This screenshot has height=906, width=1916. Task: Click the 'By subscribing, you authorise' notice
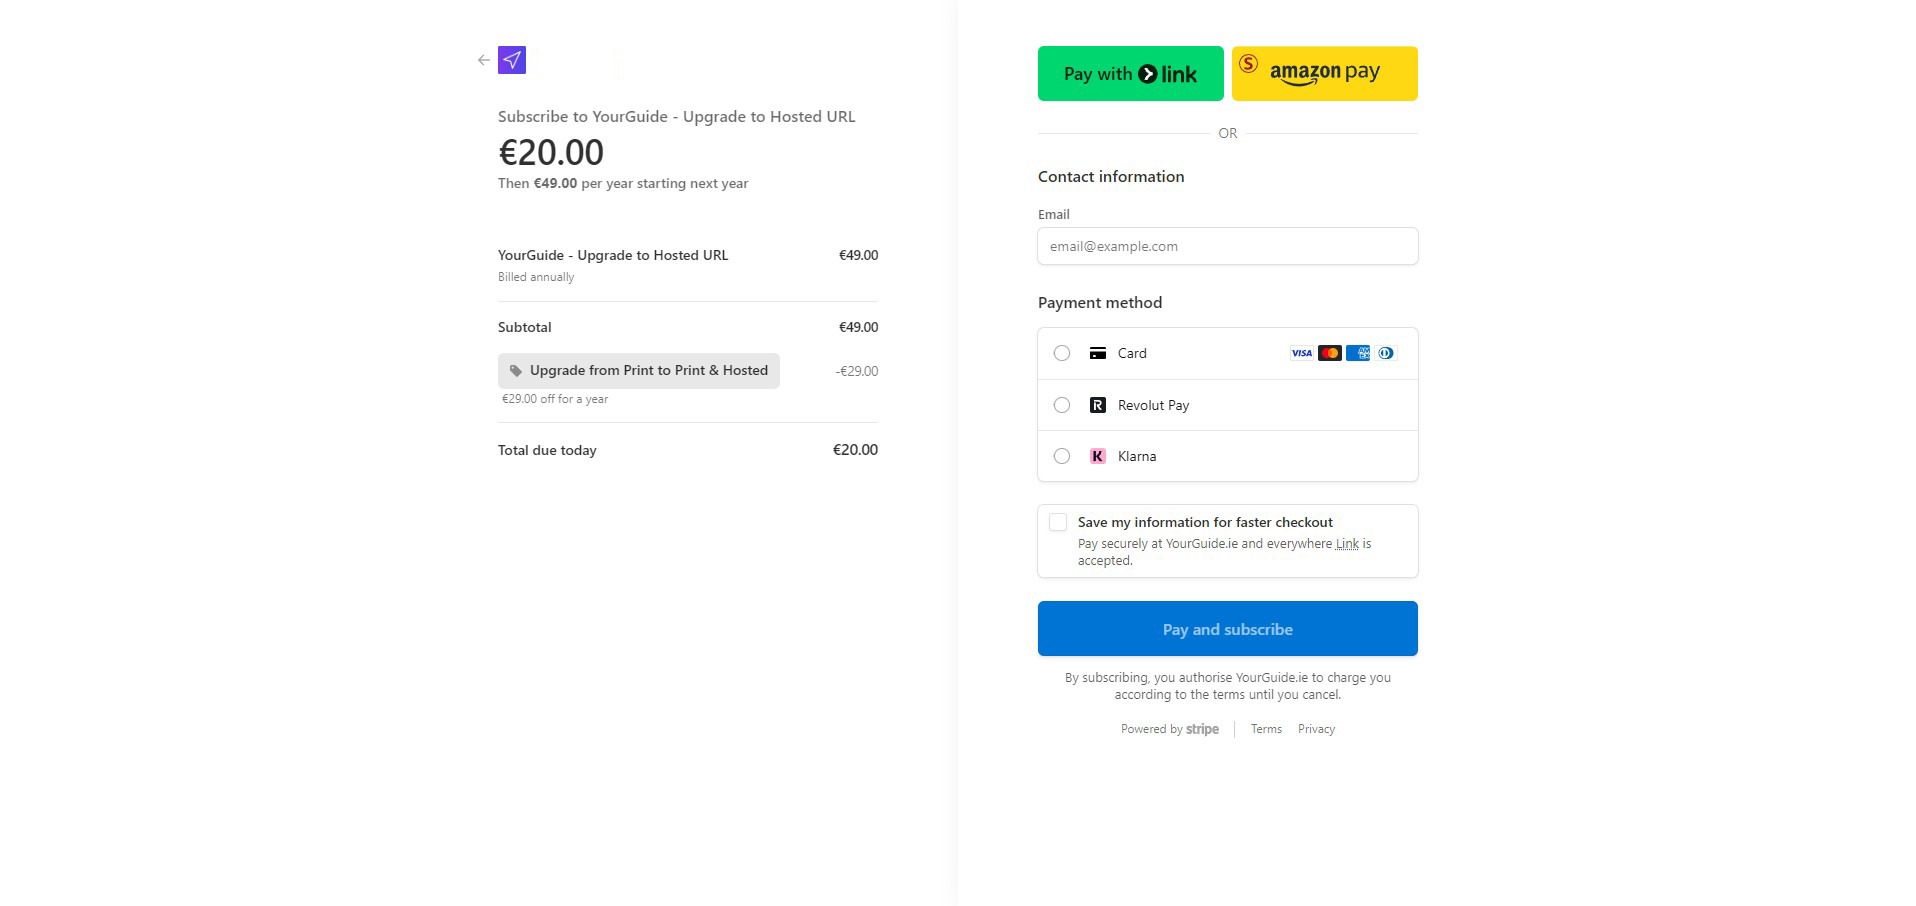tap(1227, 686)
